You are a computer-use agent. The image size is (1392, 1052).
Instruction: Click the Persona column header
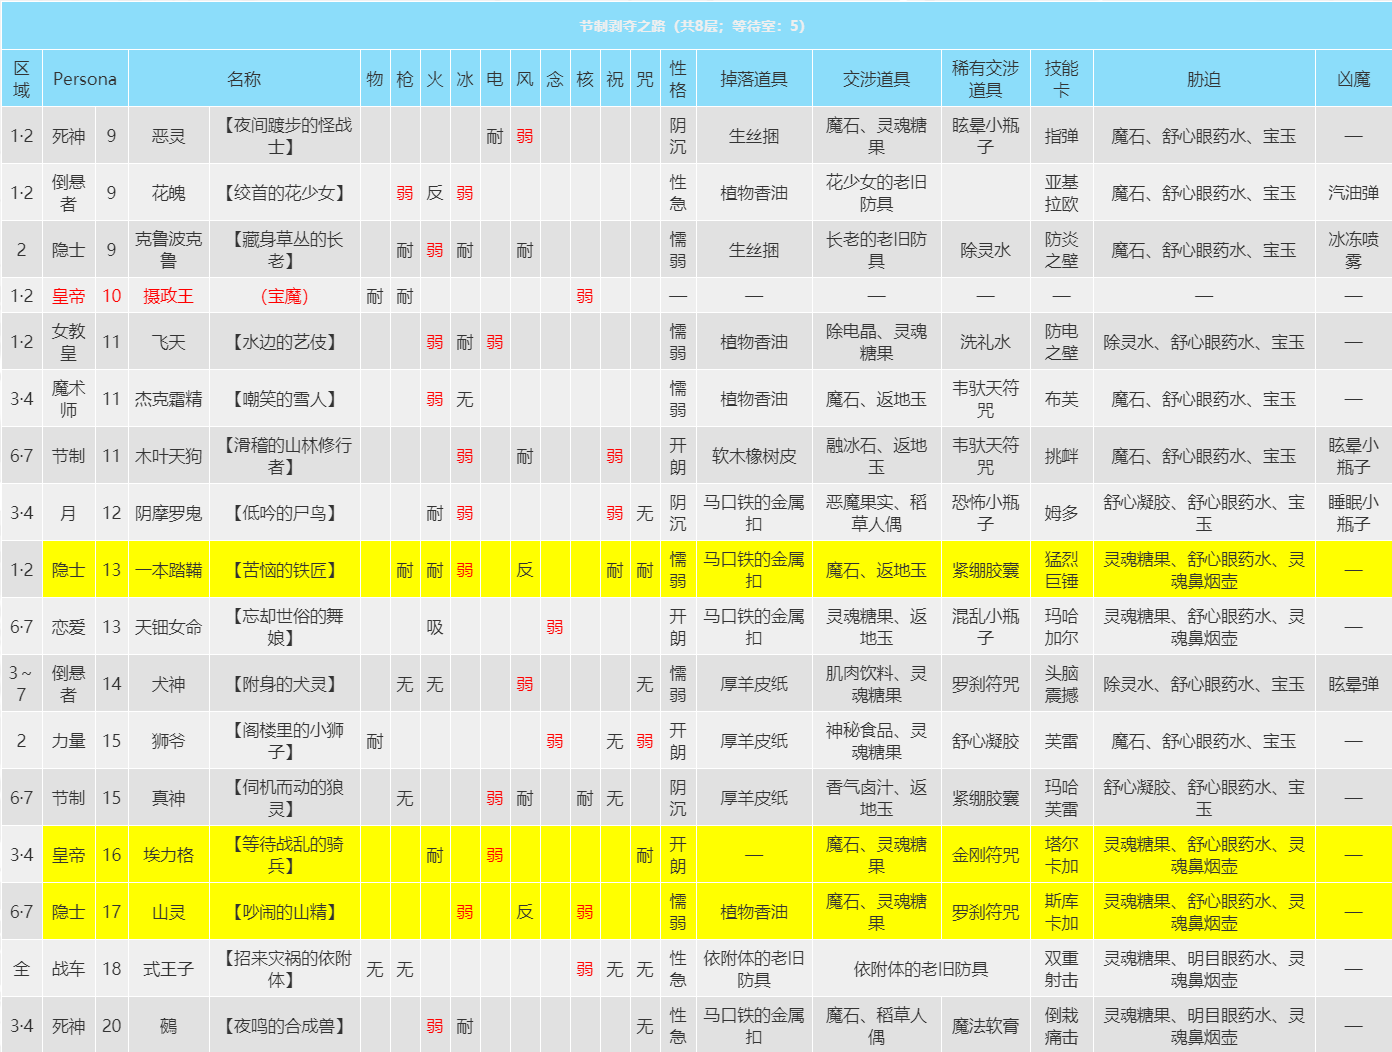[x=85, y=79]
